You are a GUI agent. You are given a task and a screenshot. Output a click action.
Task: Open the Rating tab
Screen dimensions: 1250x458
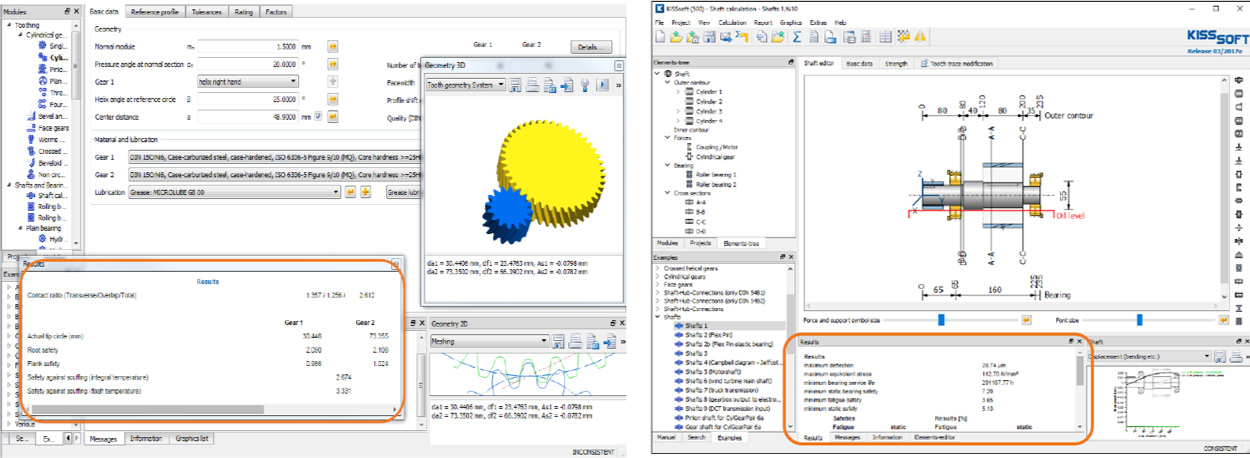243,12
